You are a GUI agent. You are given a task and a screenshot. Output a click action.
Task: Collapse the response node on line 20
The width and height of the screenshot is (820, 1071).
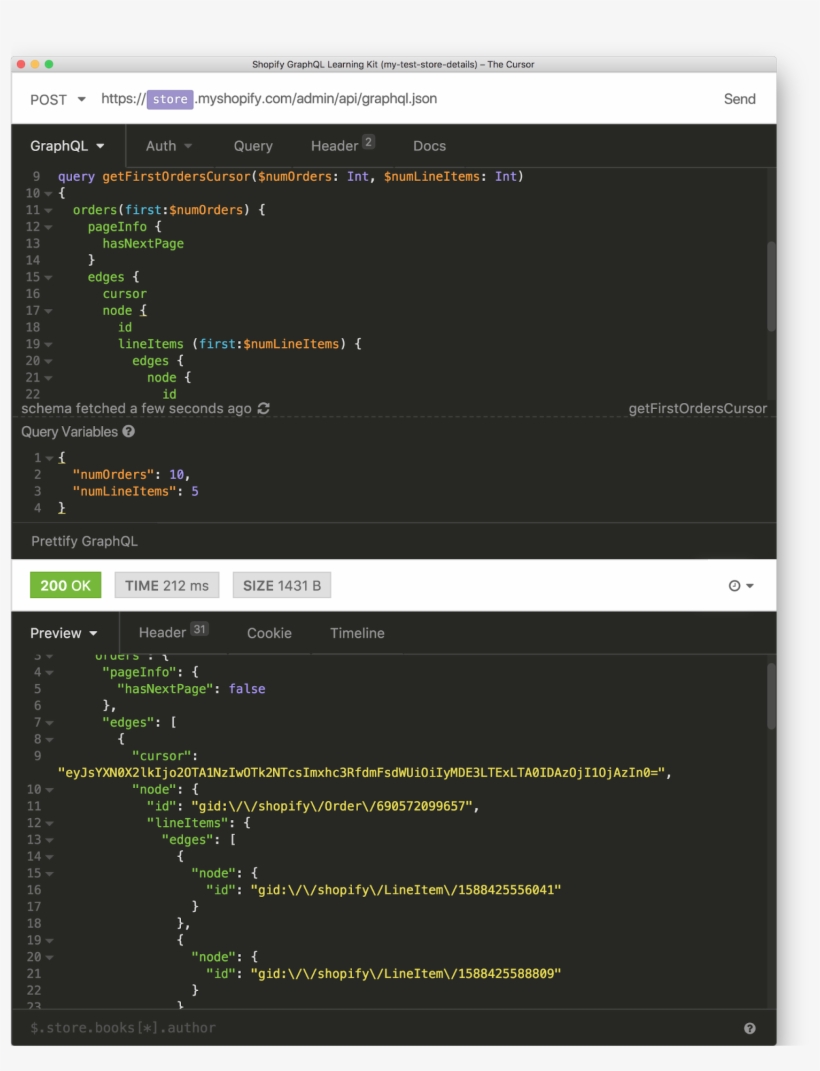click(48, 958)
